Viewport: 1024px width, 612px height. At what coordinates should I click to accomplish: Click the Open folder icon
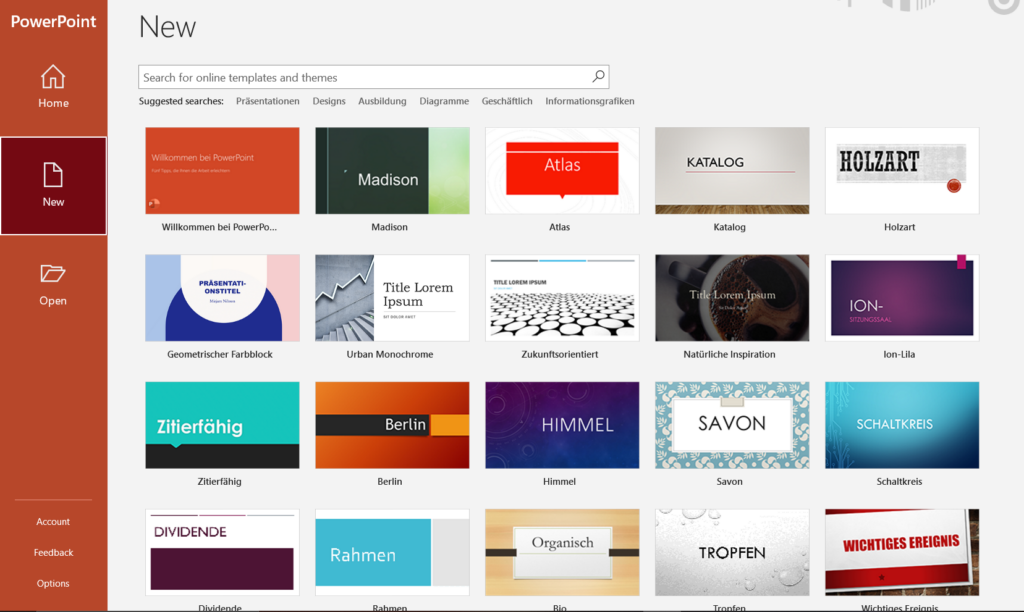pyautogui.click(x=53, y=274)
